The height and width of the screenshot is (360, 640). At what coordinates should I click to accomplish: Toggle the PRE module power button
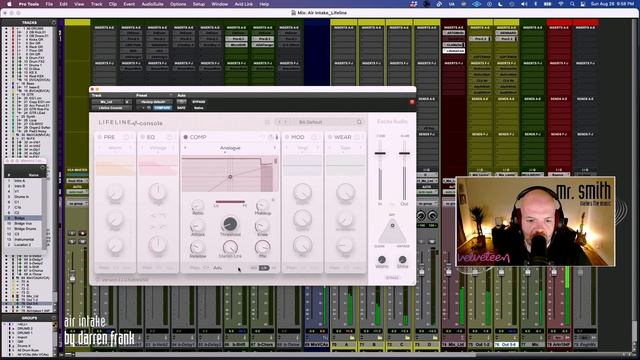point(100,137)
